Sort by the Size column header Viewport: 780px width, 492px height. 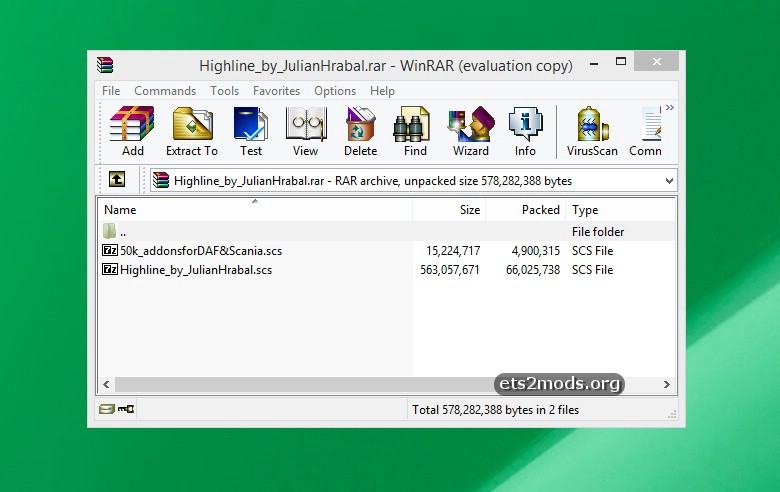click(449, 210)
